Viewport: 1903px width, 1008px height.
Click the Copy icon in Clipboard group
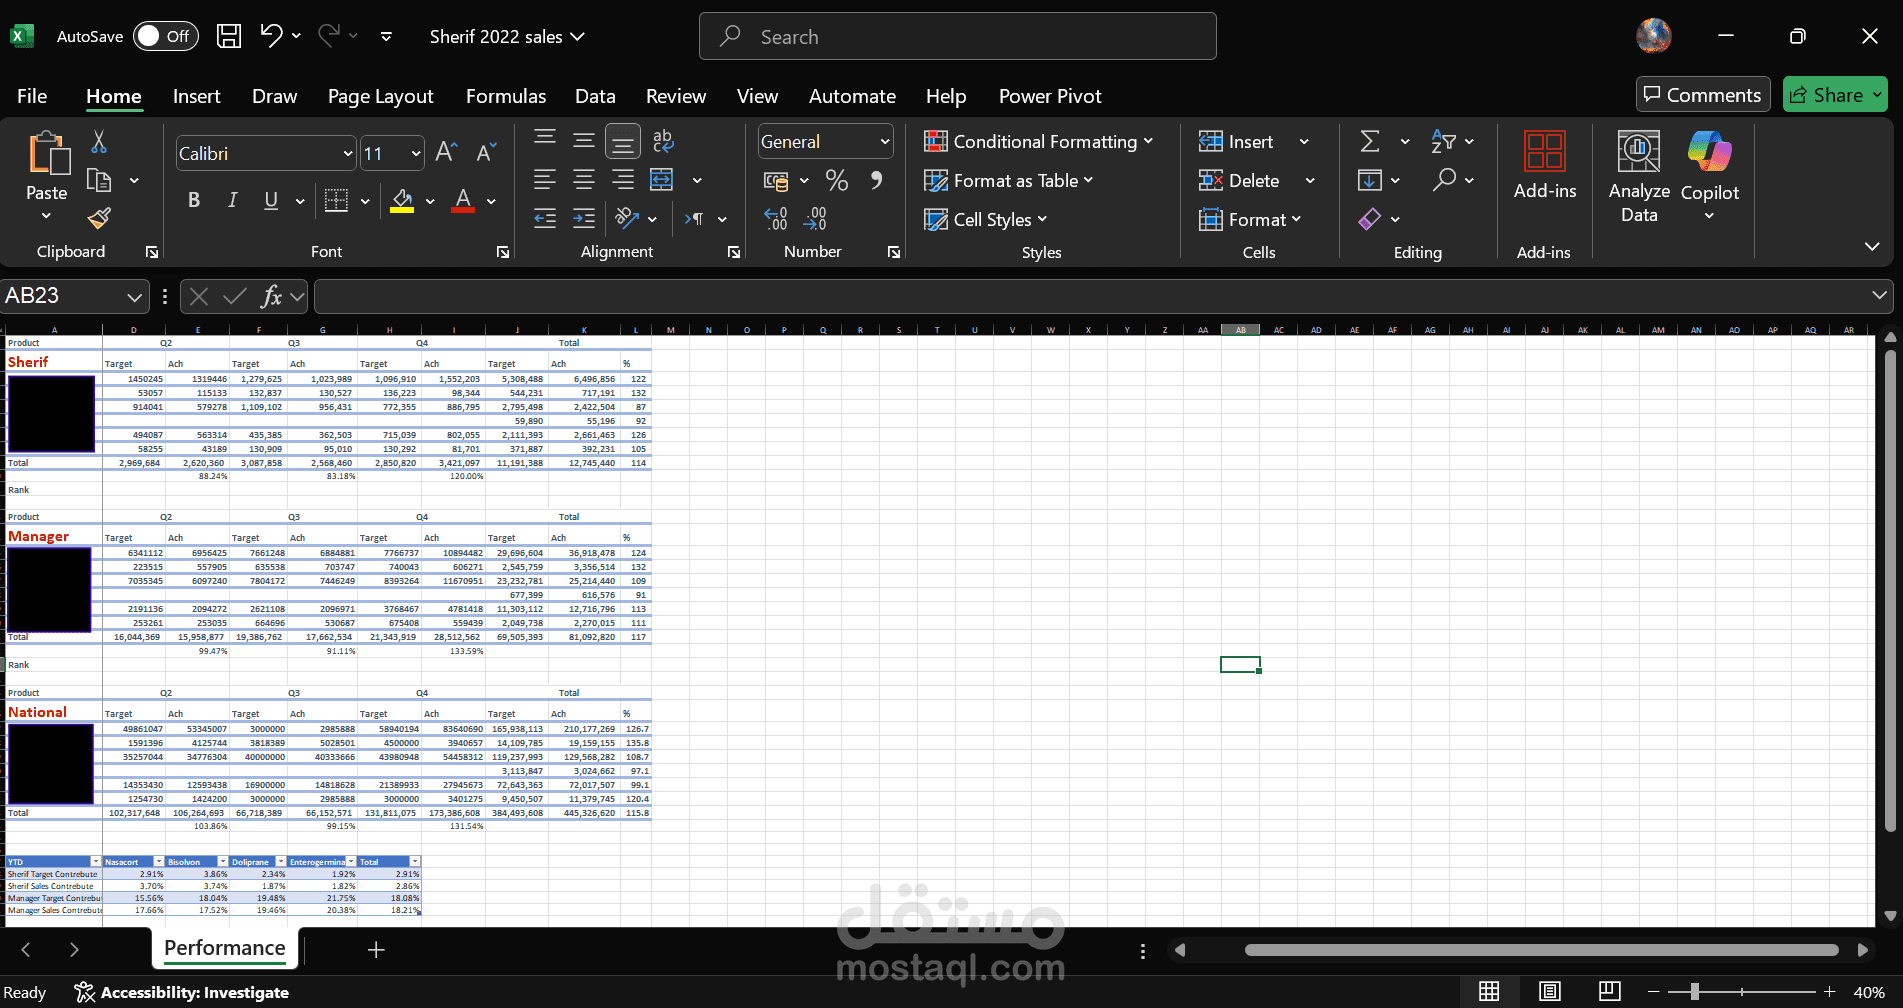[99, 180]
